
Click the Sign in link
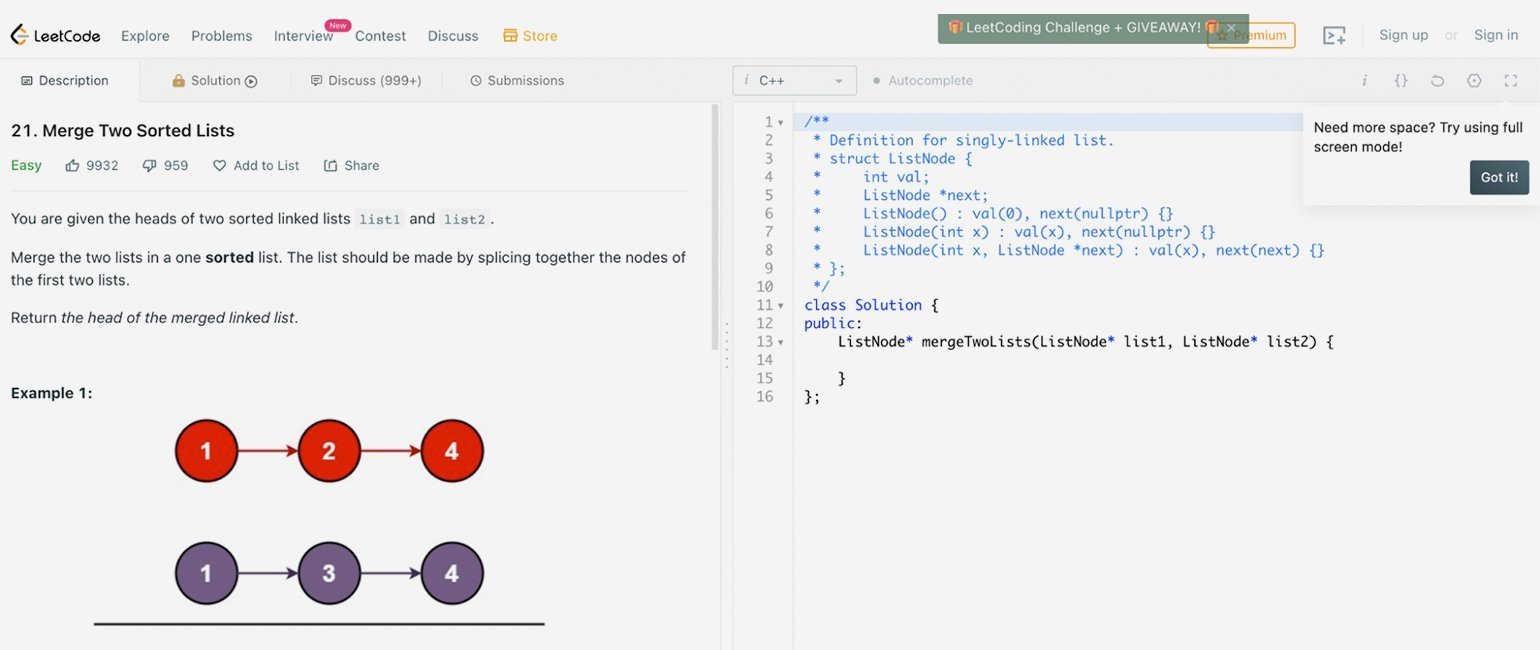click(x=1496, y=35)
